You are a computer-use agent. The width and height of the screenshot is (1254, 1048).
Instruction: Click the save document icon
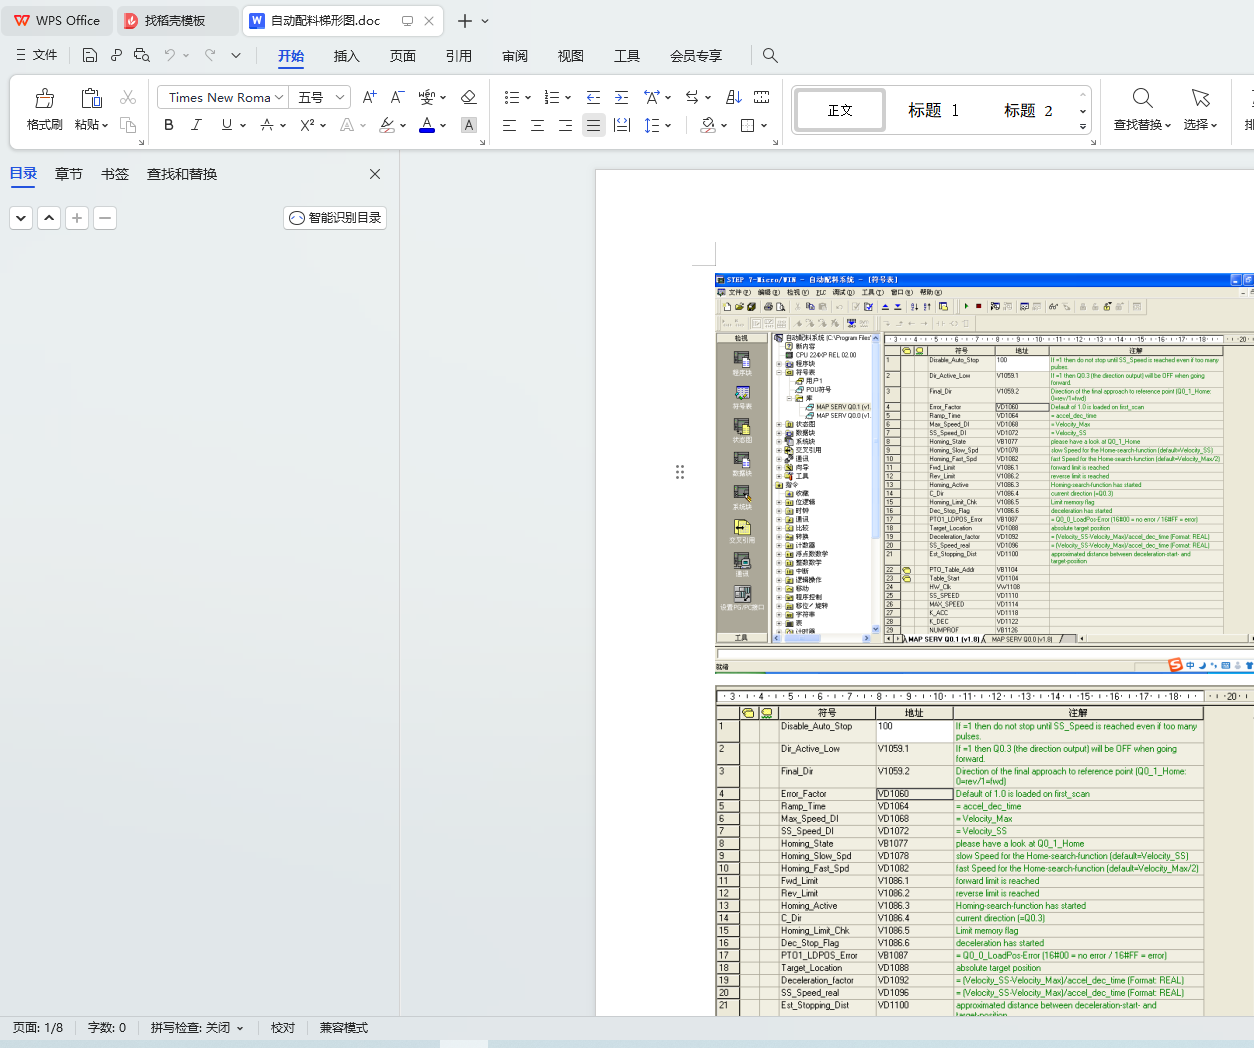click(90, 55)
